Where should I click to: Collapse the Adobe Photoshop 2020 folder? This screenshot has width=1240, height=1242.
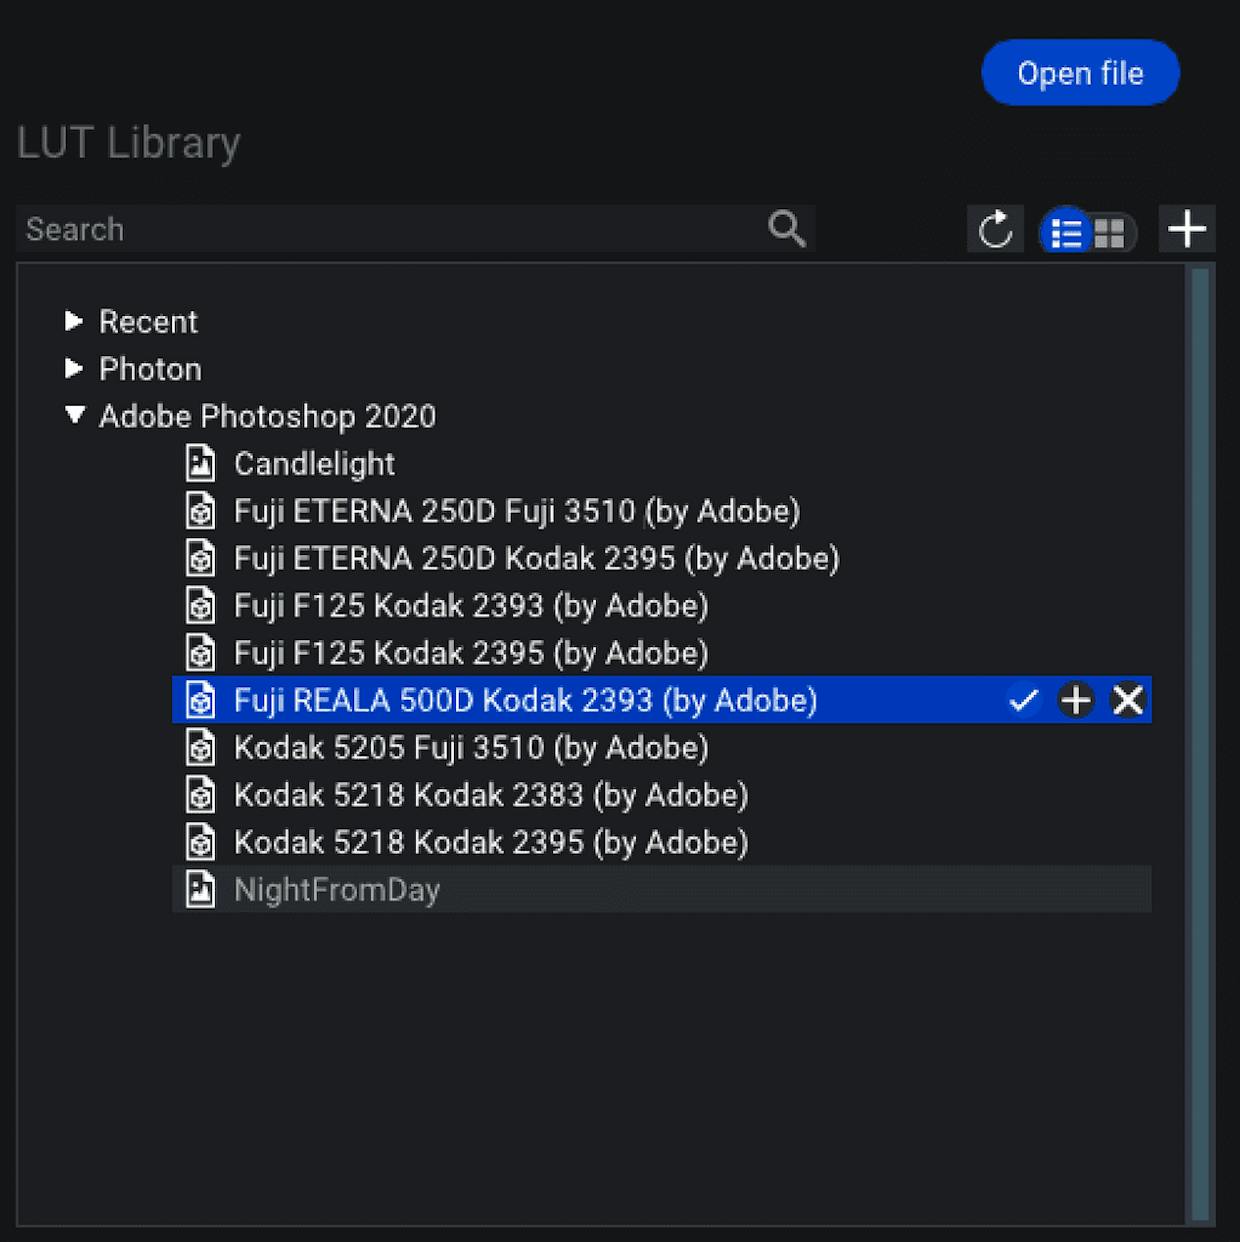click(x=75, y=415)
